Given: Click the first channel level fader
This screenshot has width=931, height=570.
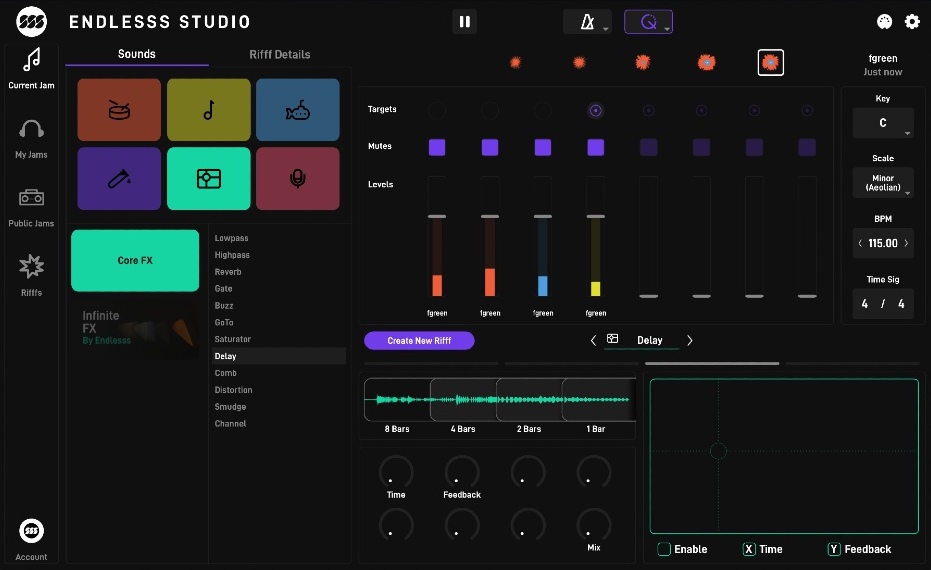Looking at the screenshot, I should (437, 217).
